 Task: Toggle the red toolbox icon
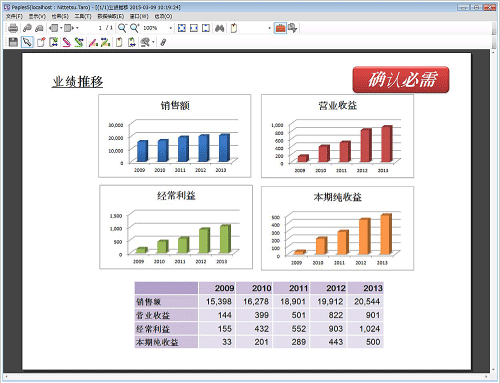[x=280, y=28]
